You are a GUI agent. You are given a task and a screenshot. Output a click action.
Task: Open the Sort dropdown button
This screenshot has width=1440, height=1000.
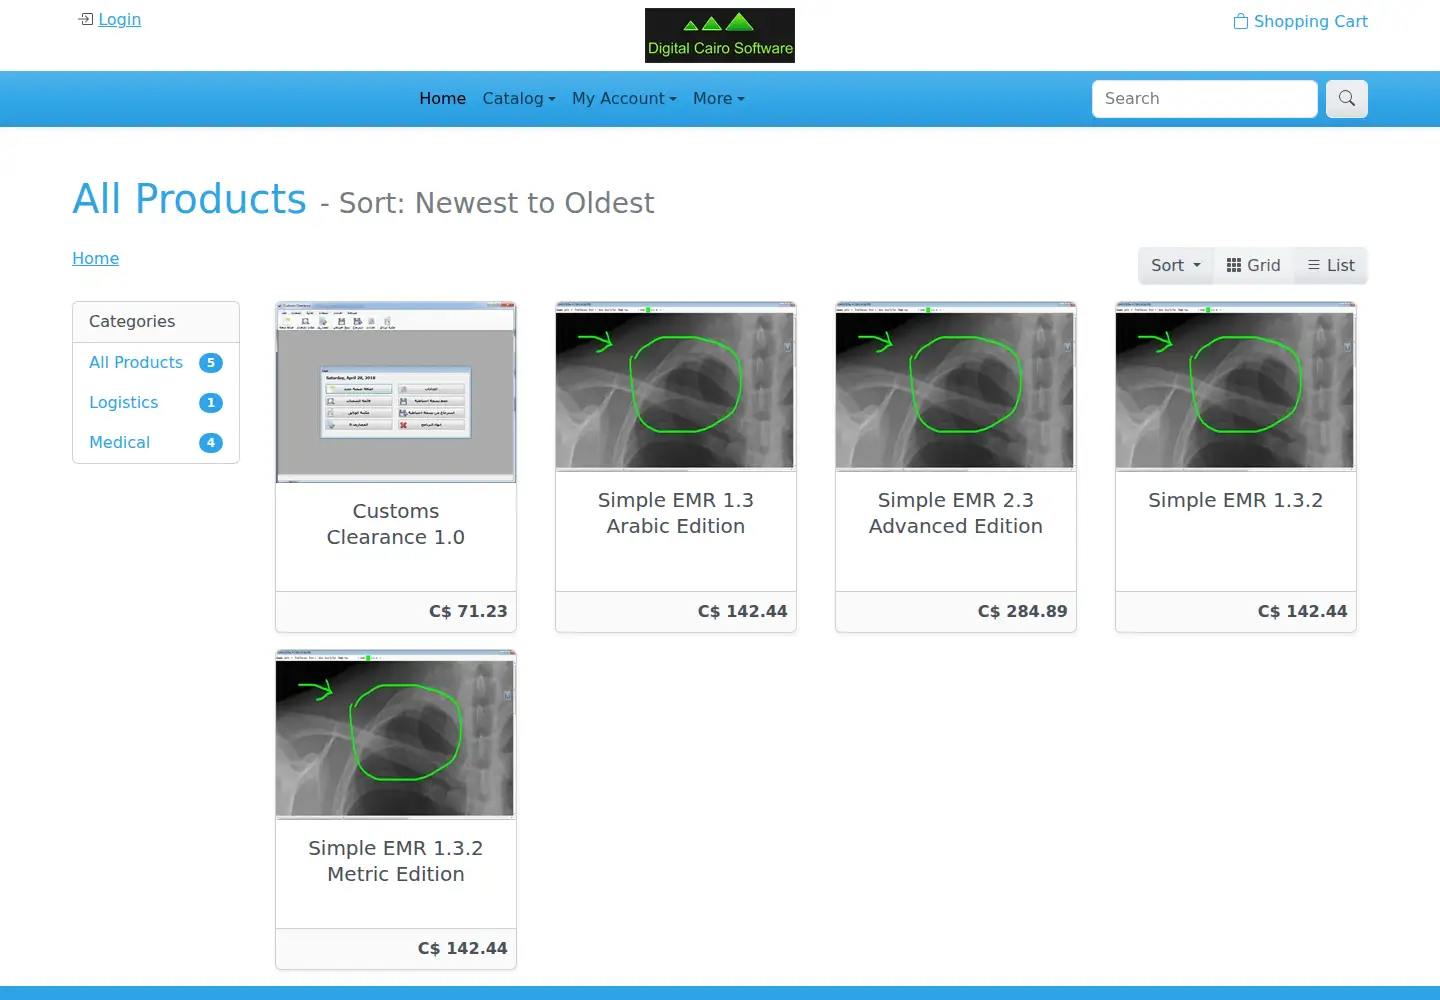1175,265
